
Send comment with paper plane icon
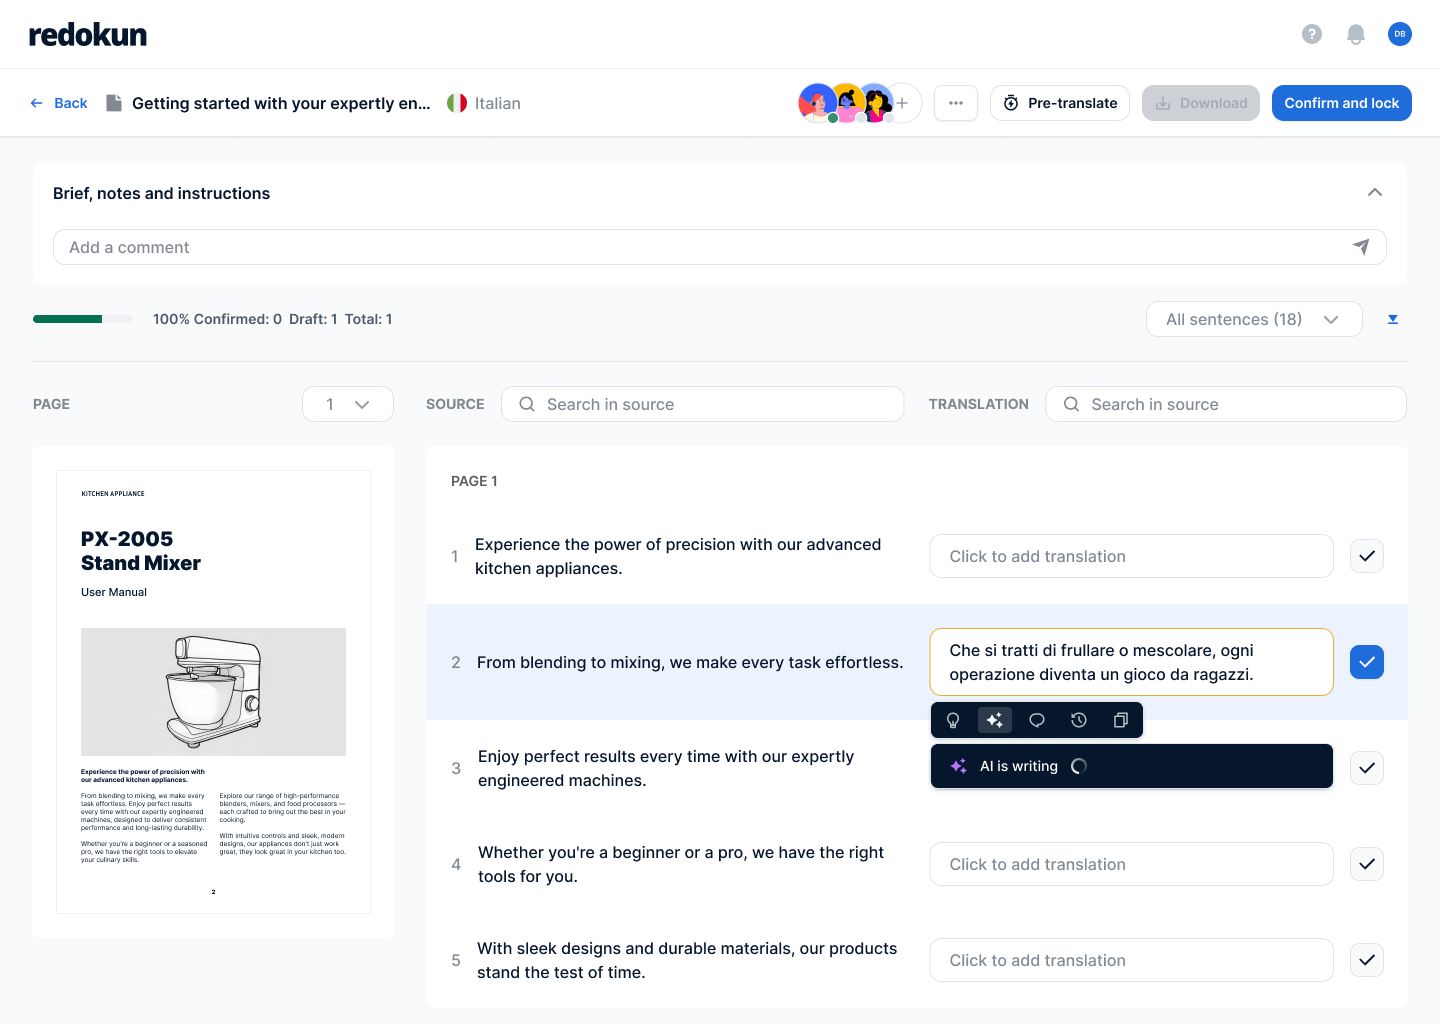[1361, 247]
